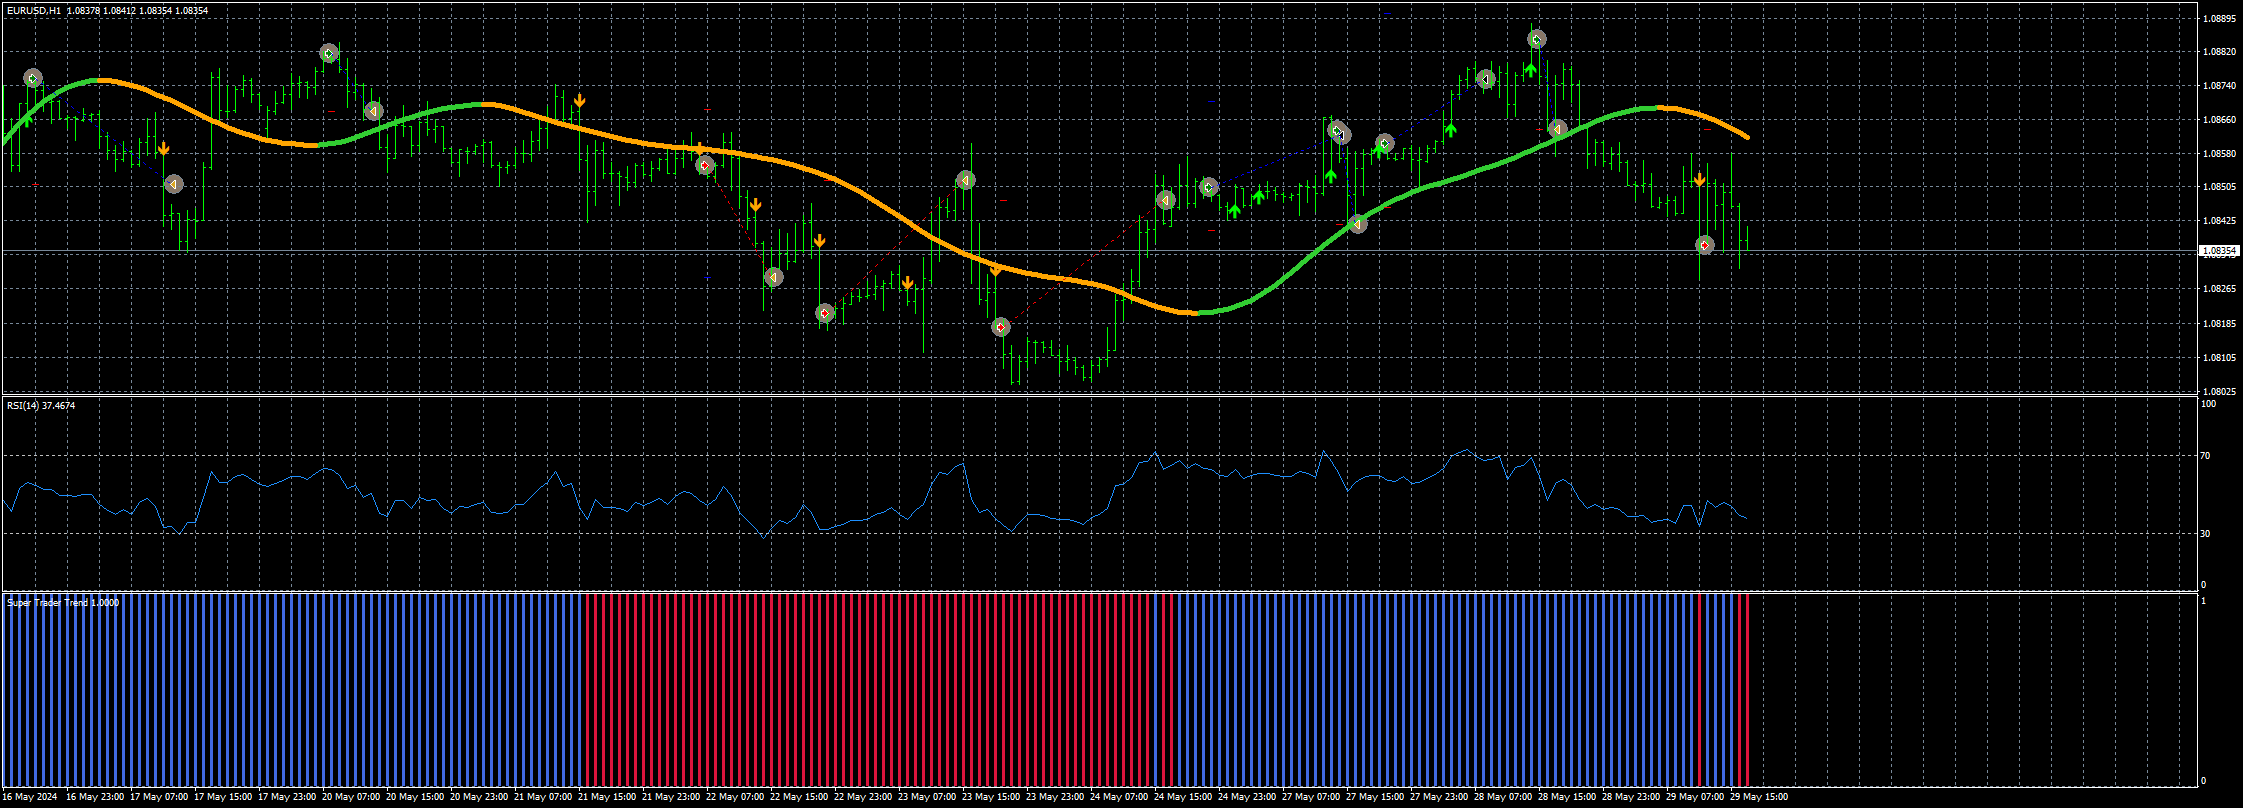Click the 27 May 15:00 time label

(x=1375, y=797)
